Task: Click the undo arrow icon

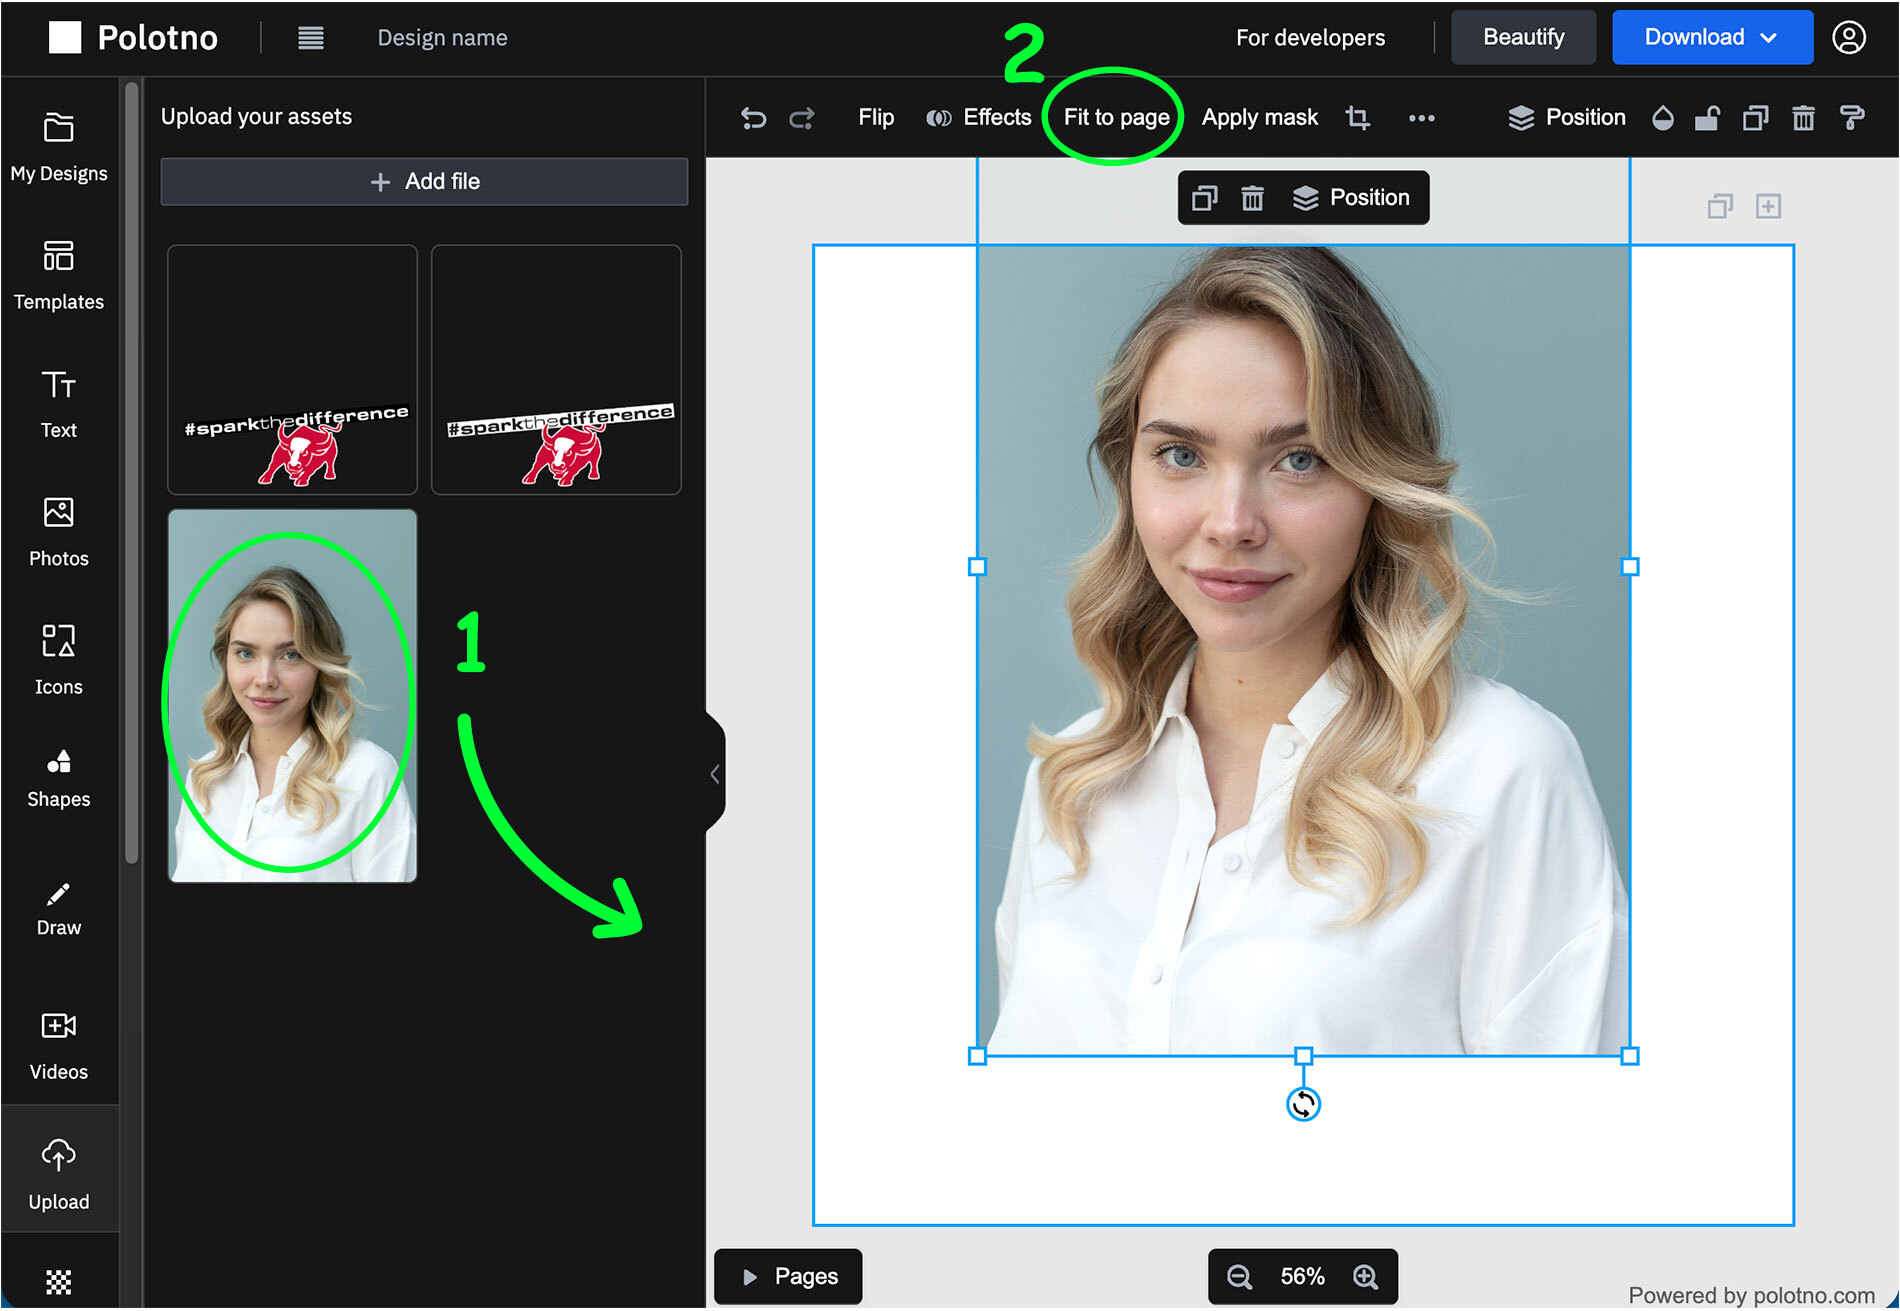Action: pos(753,118)
